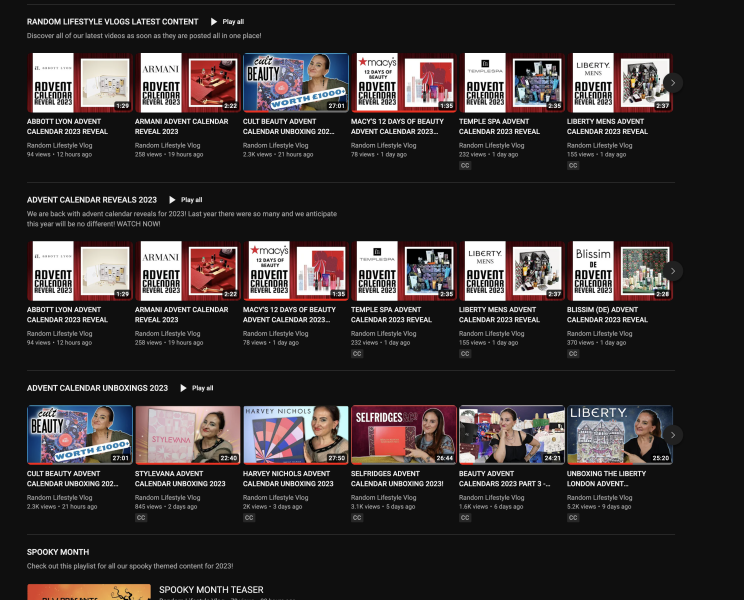Image resolution: width=744 pixels, height=600 pixels.
Task: Click the play triangle icon beside Latest Content heading
Action: click(x=214, y=22)
